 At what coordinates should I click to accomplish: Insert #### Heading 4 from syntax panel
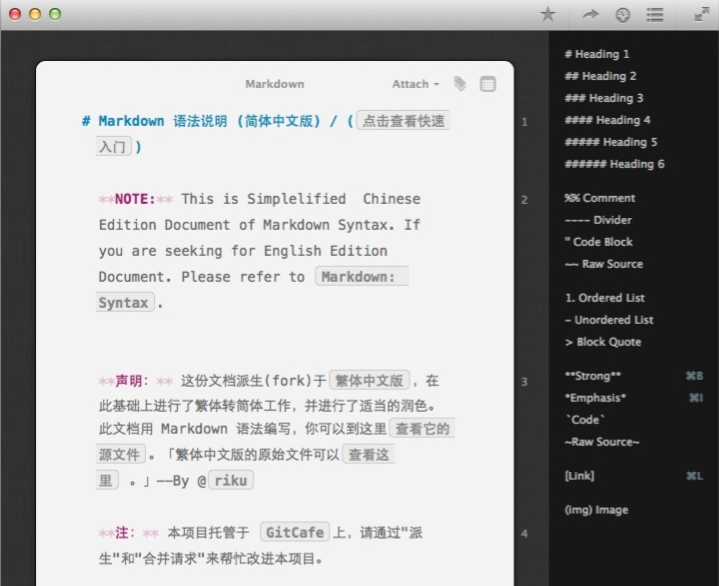pyautogui.click(x=608, y=120)
